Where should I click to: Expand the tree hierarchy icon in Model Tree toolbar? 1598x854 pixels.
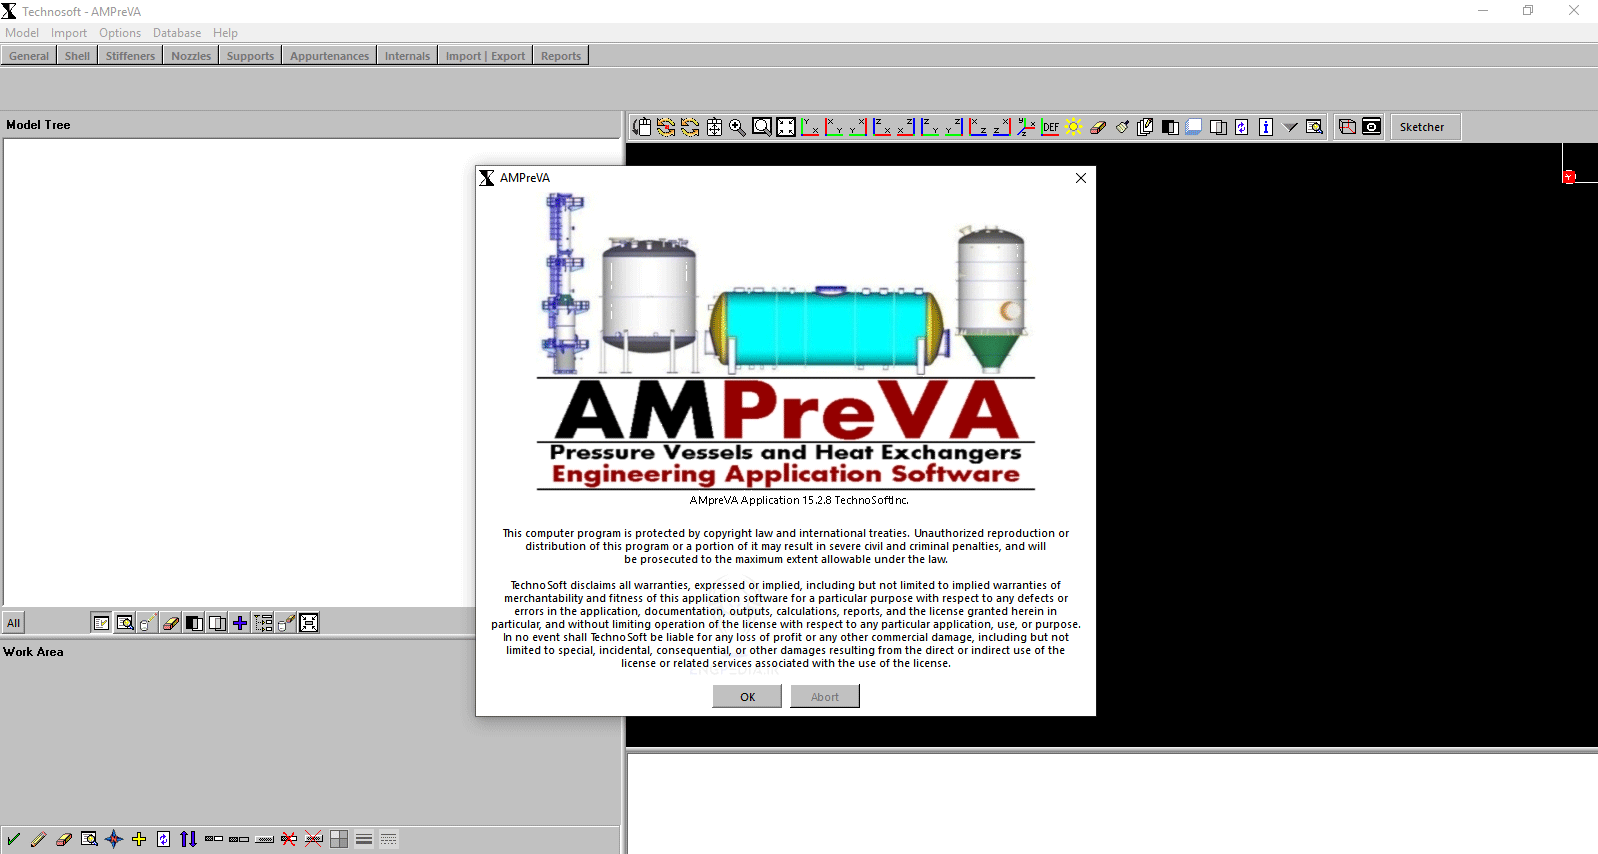pyautogui.click(x=263, y=623)
